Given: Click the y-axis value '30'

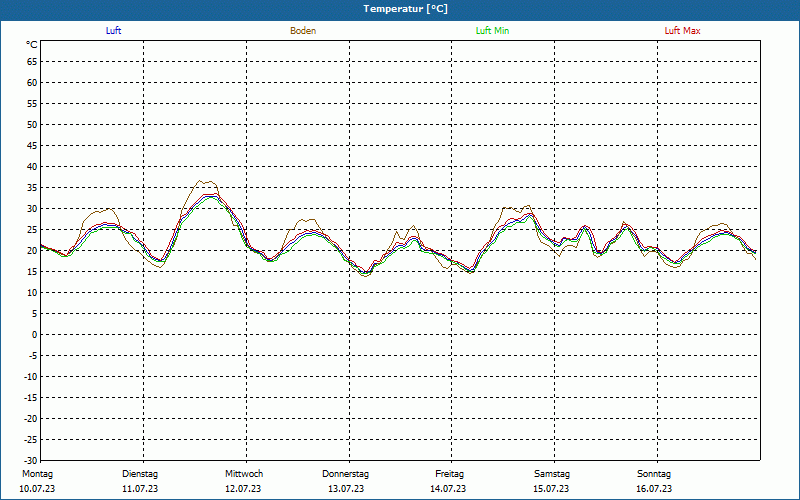Looking at the screenshot, I should click(x=32, y=208).
